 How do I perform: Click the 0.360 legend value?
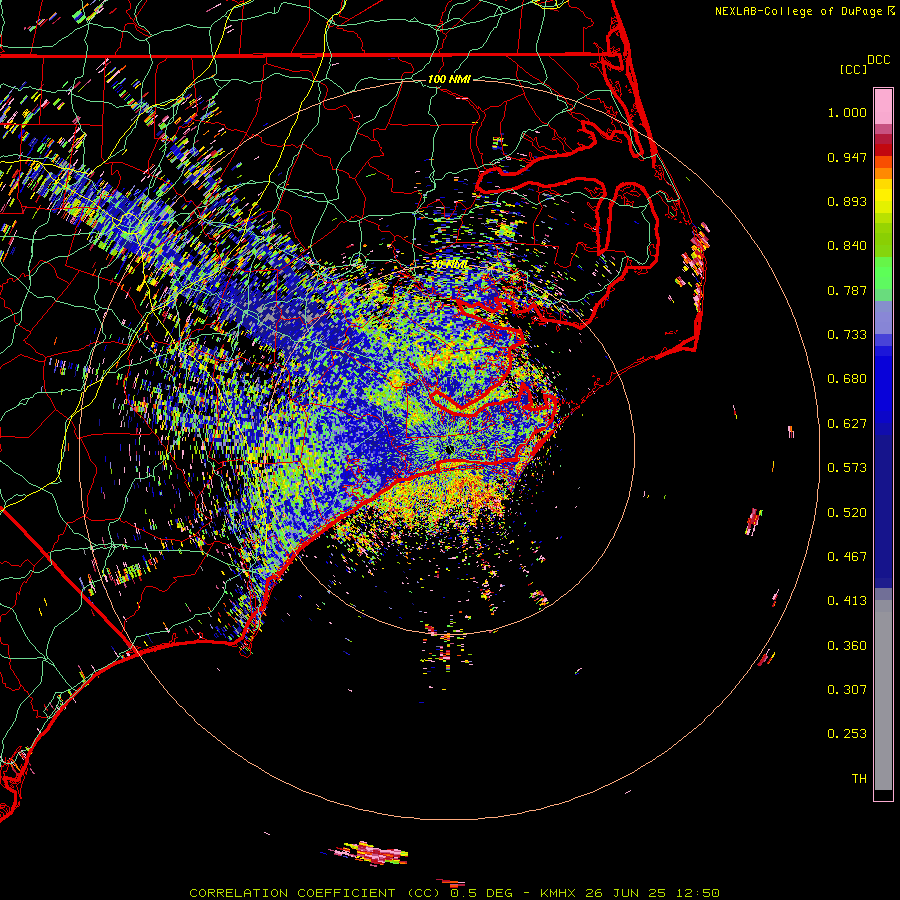[847, 646]
